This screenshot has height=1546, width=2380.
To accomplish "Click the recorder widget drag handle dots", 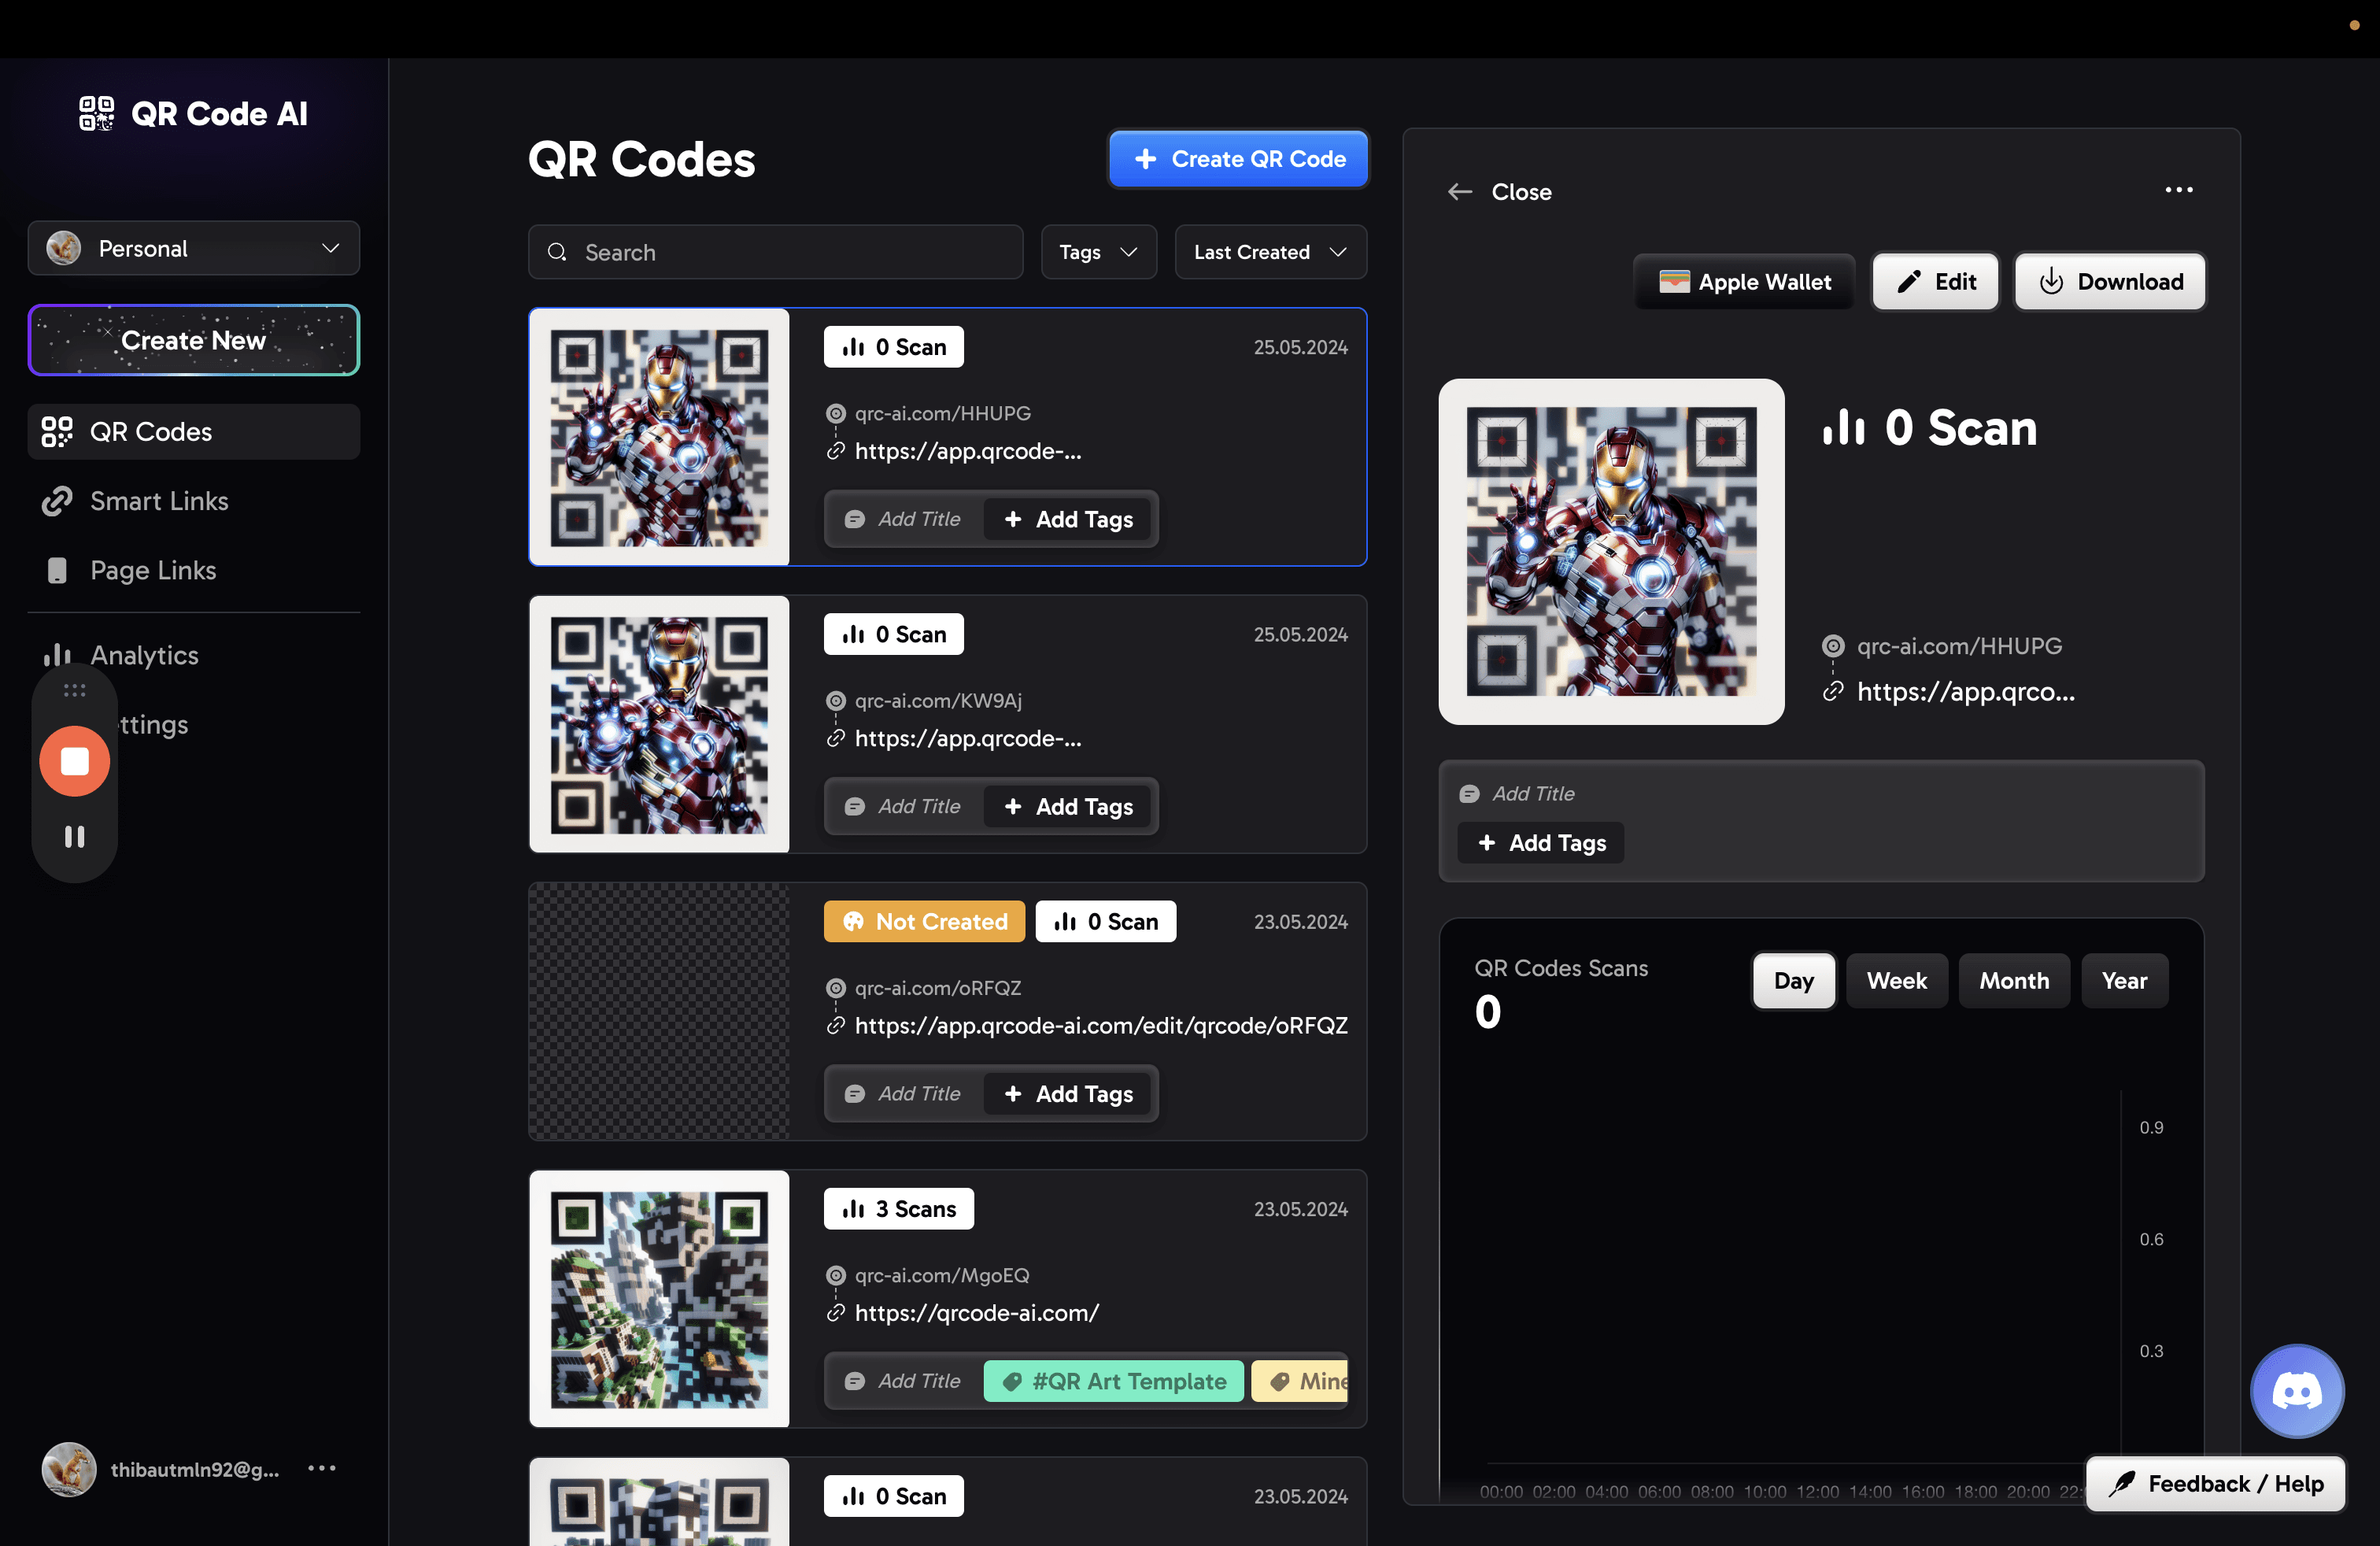I will click(x=75, y=690).
